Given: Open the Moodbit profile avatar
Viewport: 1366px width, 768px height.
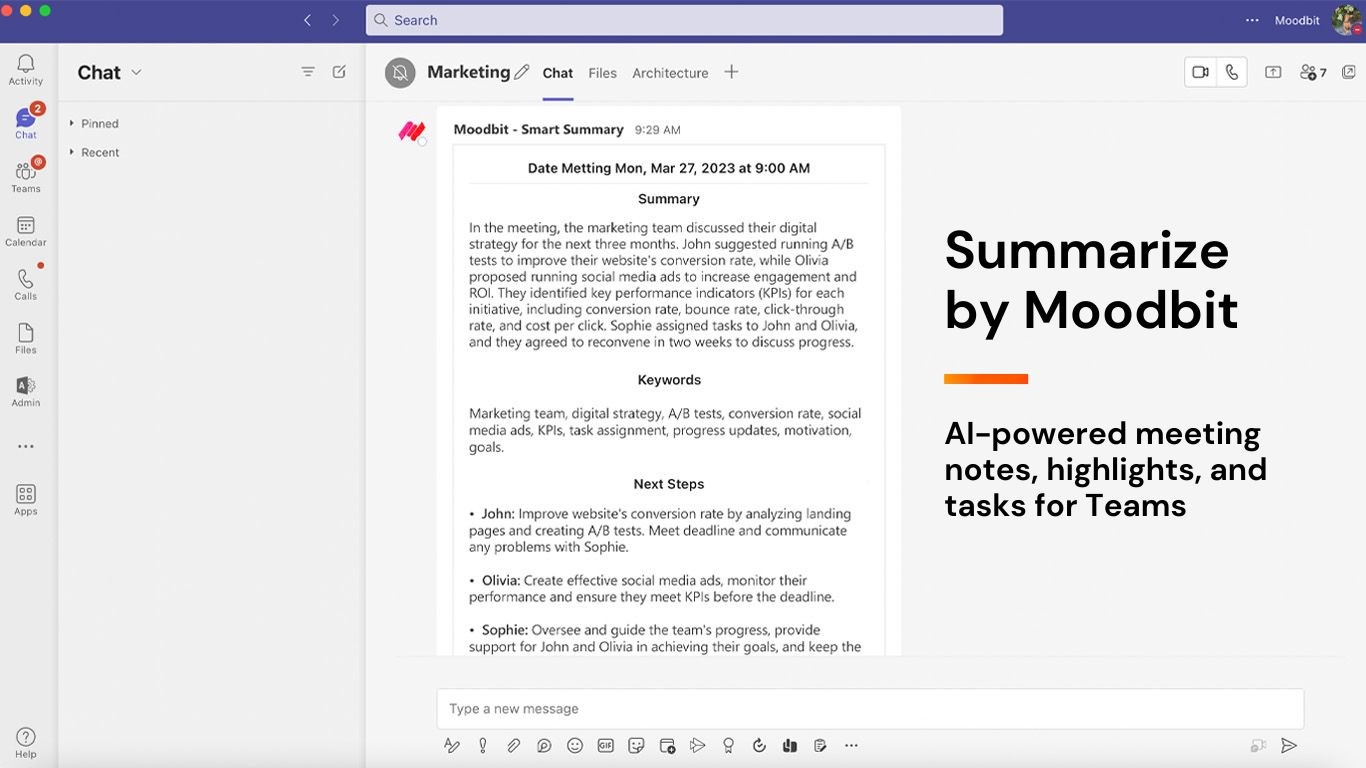Looking at the screenshot, I should pyautogui.click(x=1346, y=20).
